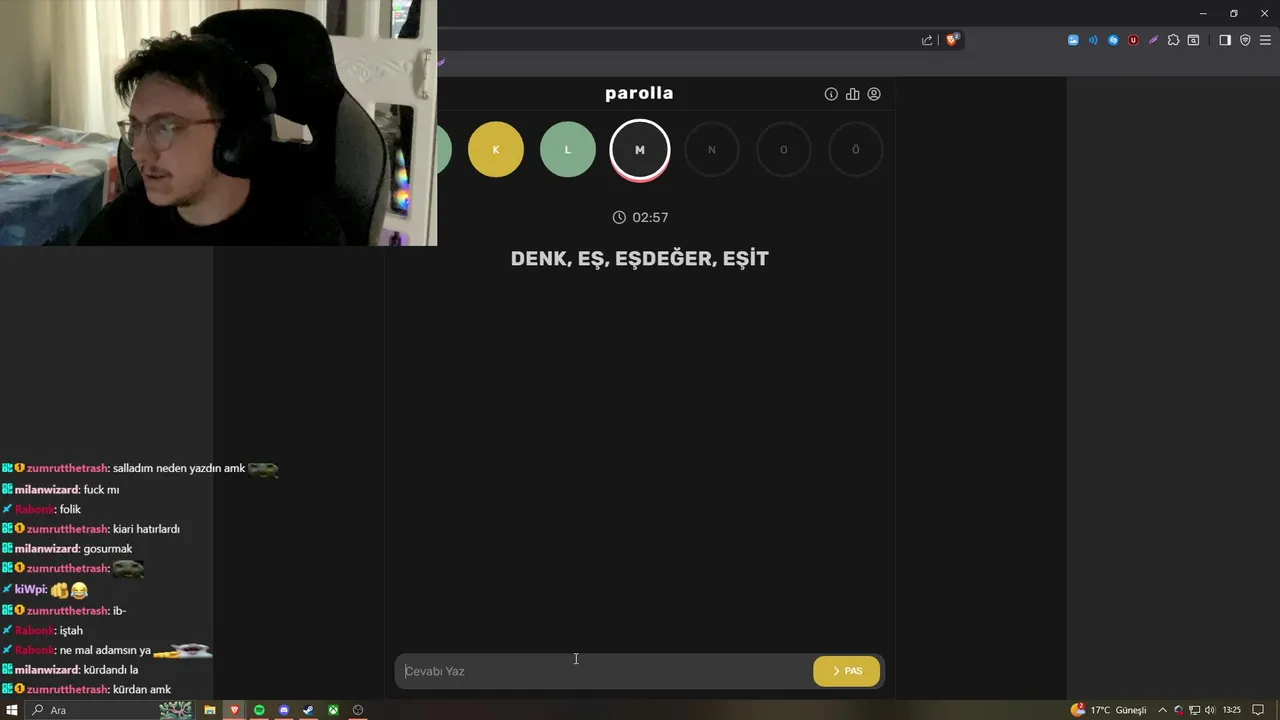The height and width of the screenshot is (720, 1280).
Task: Expand the hidden tray icons chevron
Action: (1163, 710)
